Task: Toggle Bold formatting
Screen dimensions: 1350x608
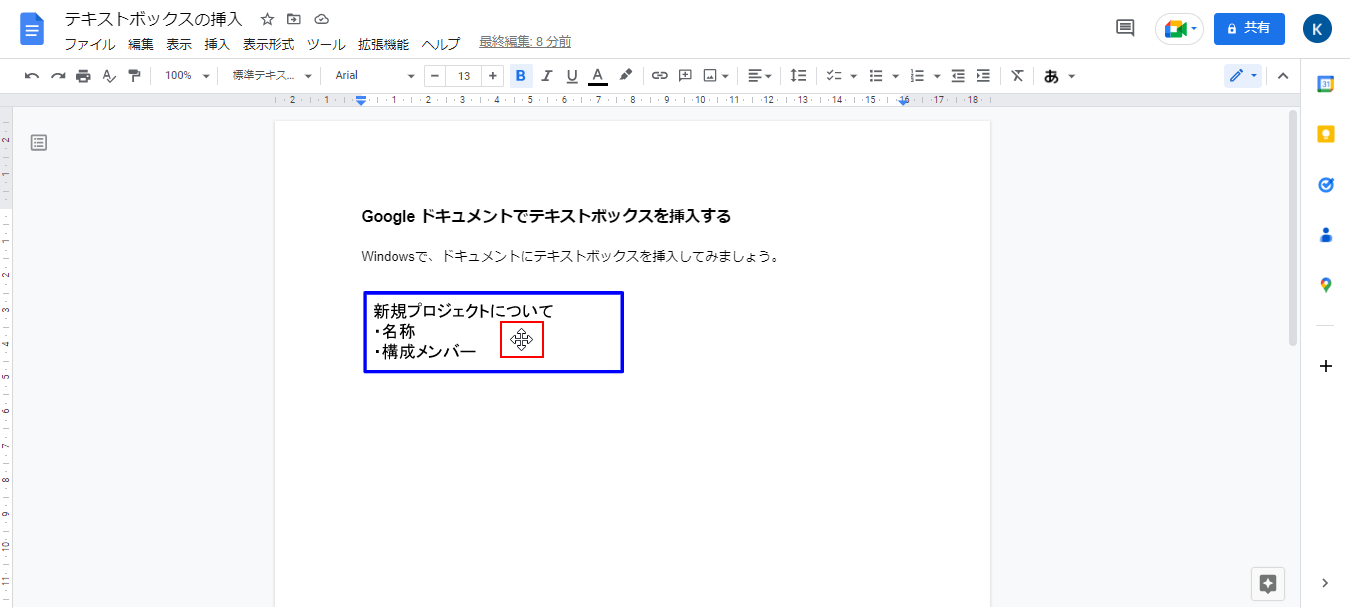Action: 521,76
